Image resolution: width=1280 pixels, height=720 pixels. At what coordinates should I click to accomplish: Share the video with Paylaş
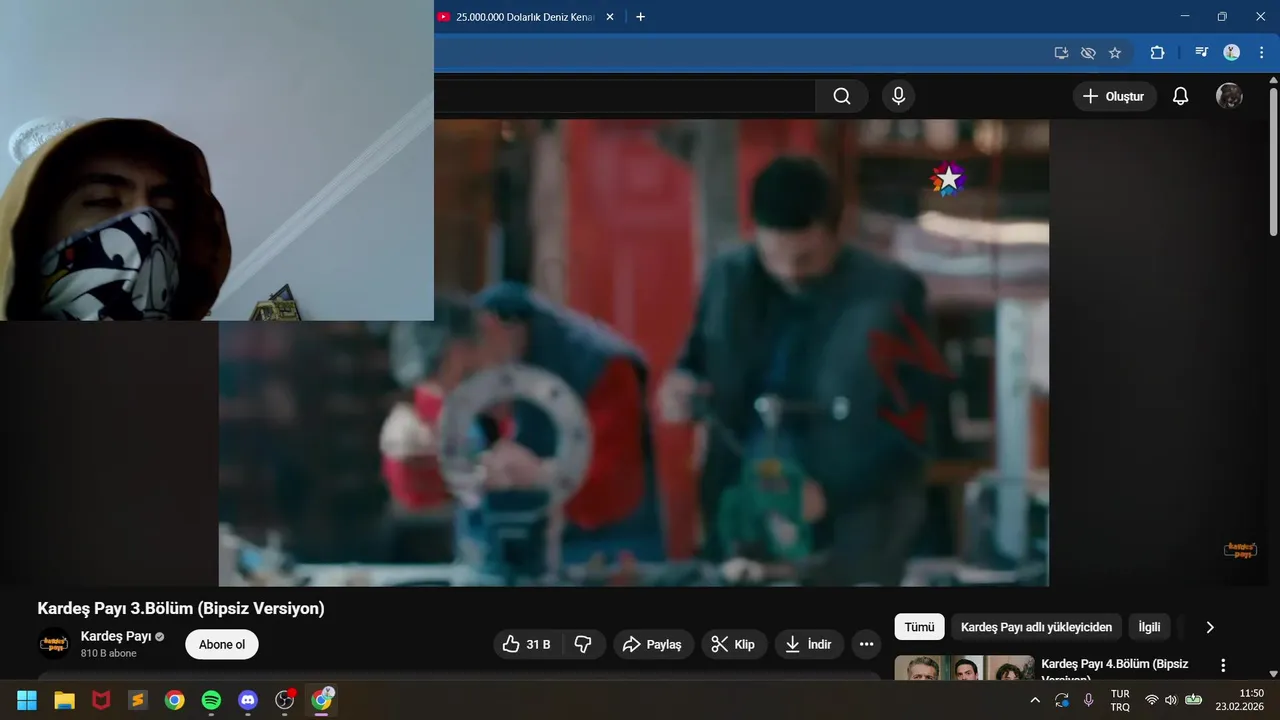(652, 644)
